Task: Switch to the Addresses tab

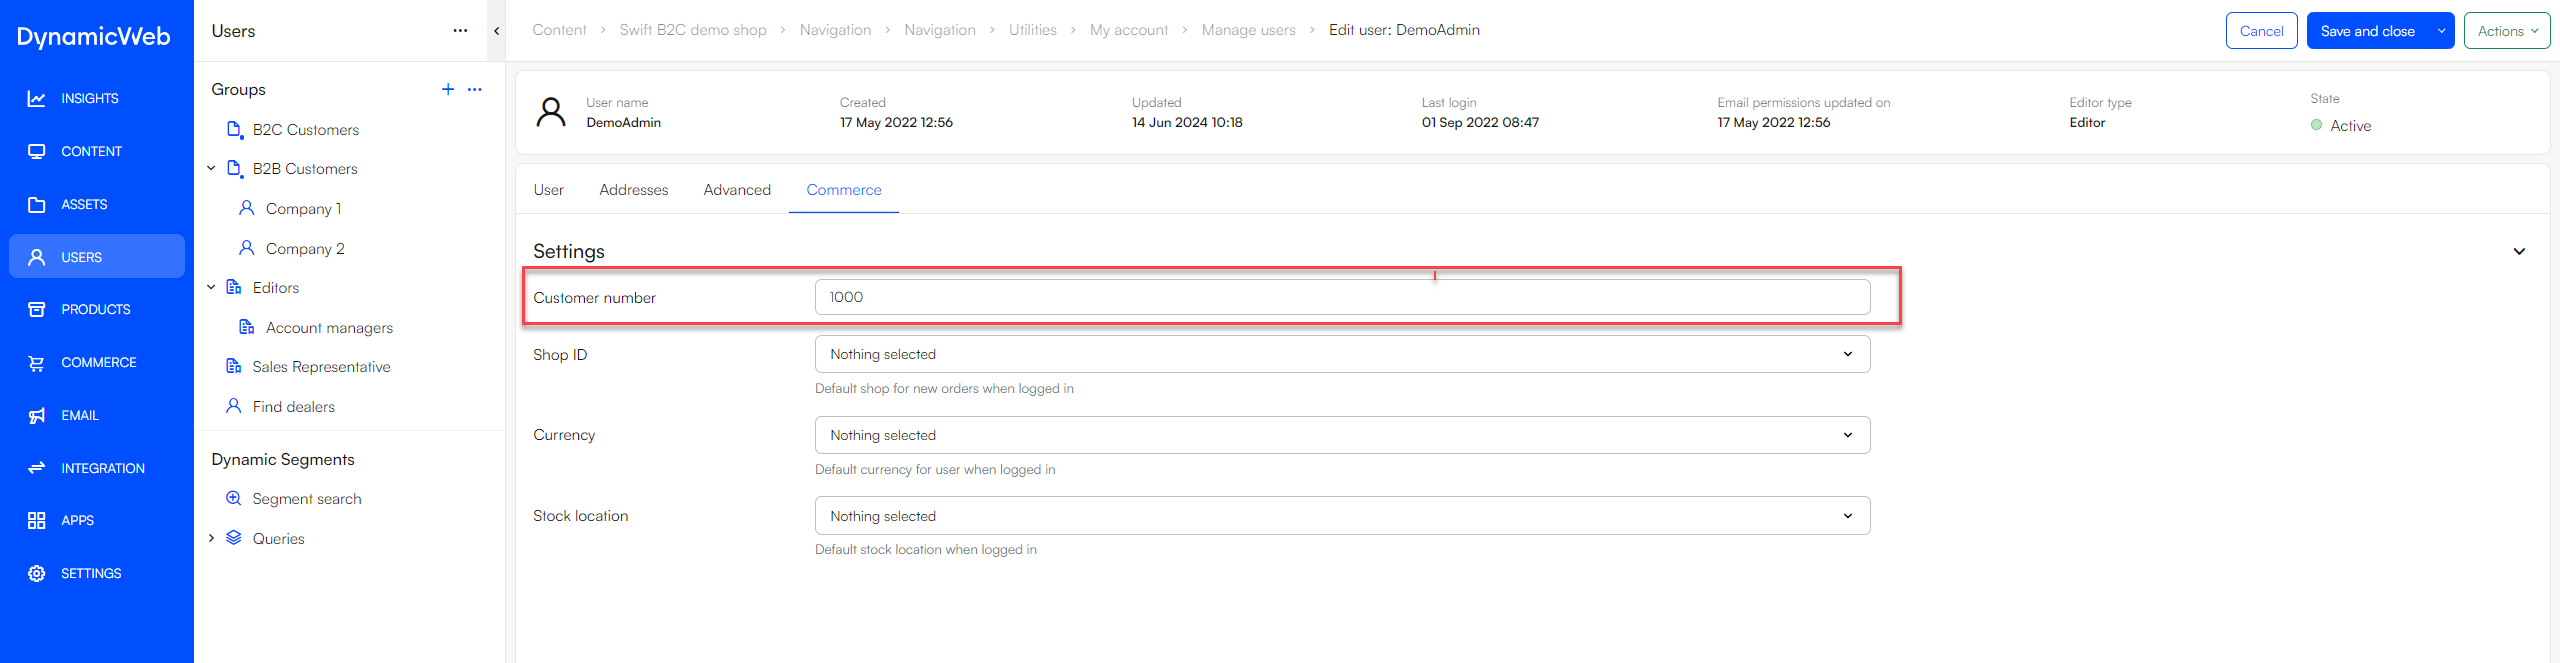Action: coord(633,190)
